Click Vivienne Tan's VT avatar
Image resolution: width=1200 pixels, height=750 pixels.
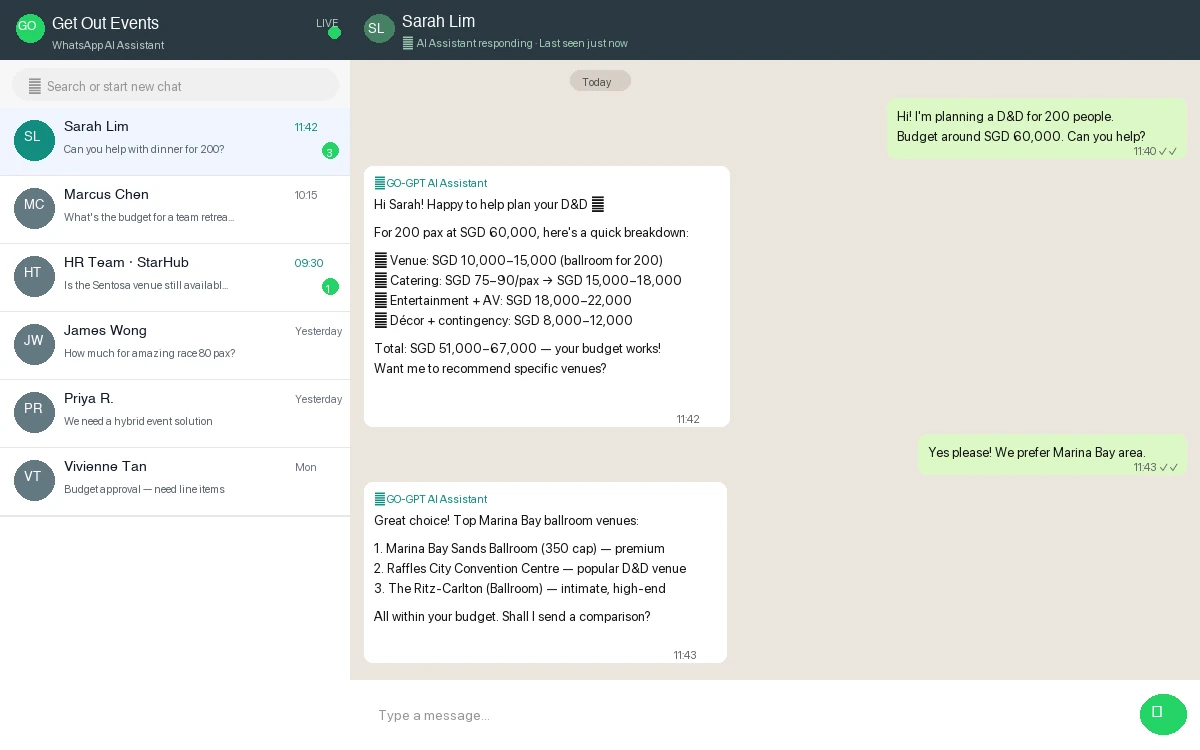pos(34,480)
